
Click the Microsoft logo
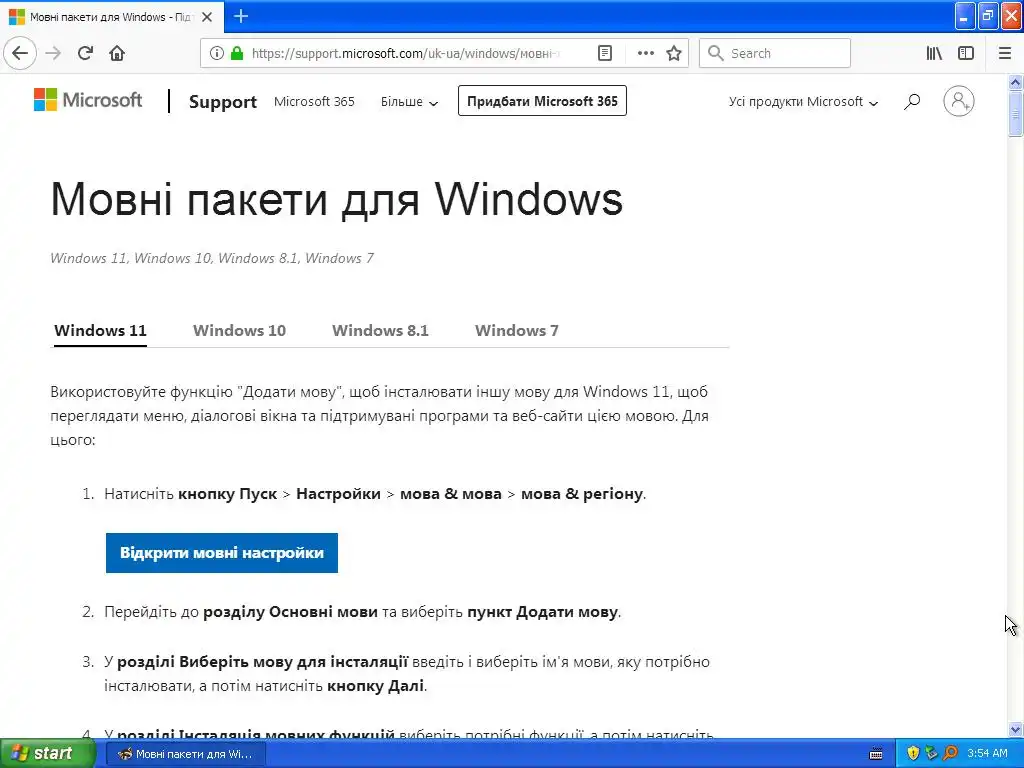point(88,100)
